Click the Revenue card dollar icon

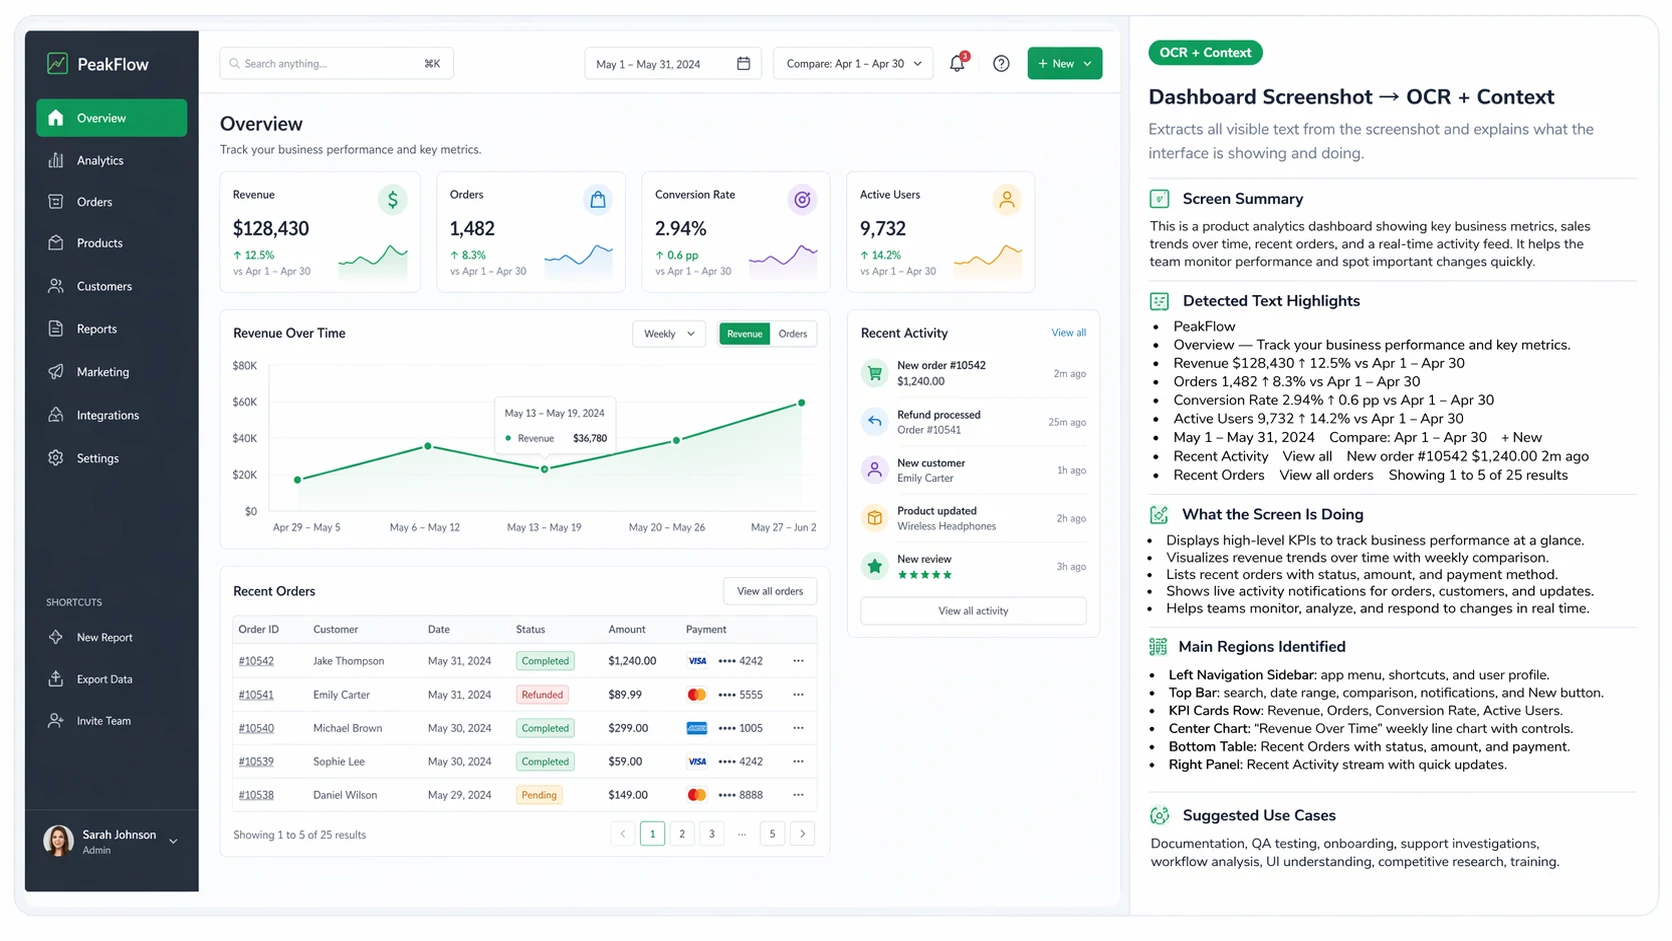pos(392,200)
